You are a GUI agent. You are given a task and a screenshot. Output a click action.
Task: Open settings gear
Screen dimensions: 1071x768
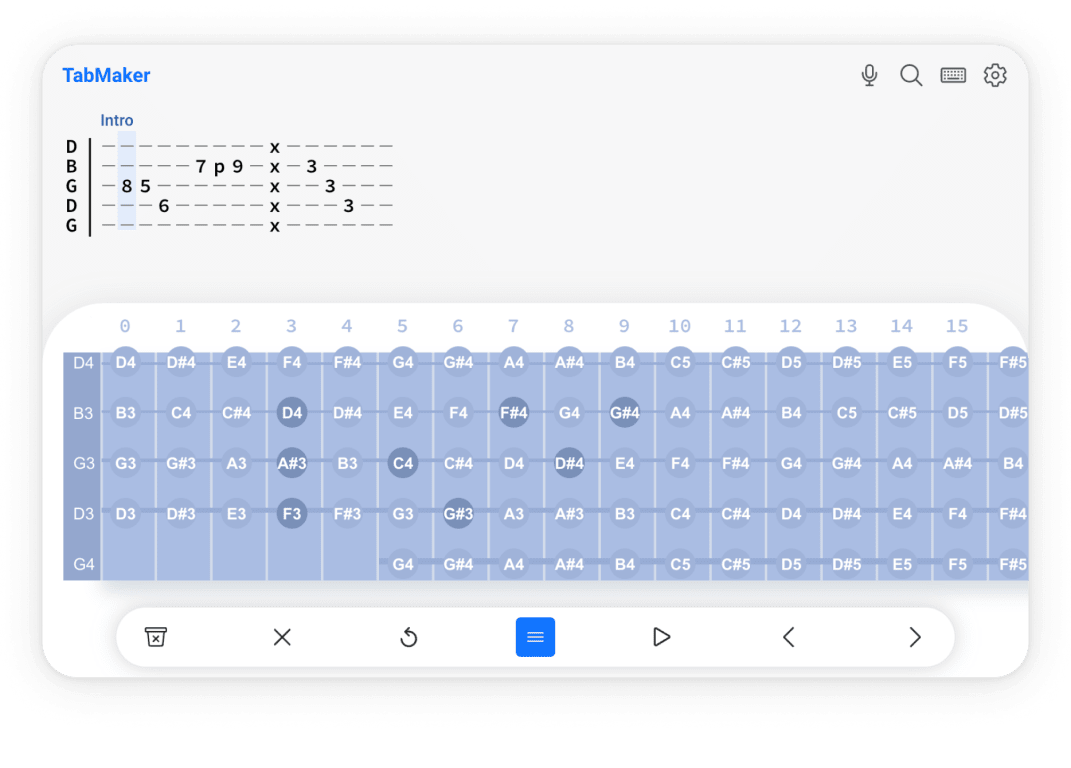pyautogui.click(x=995, y=75)
